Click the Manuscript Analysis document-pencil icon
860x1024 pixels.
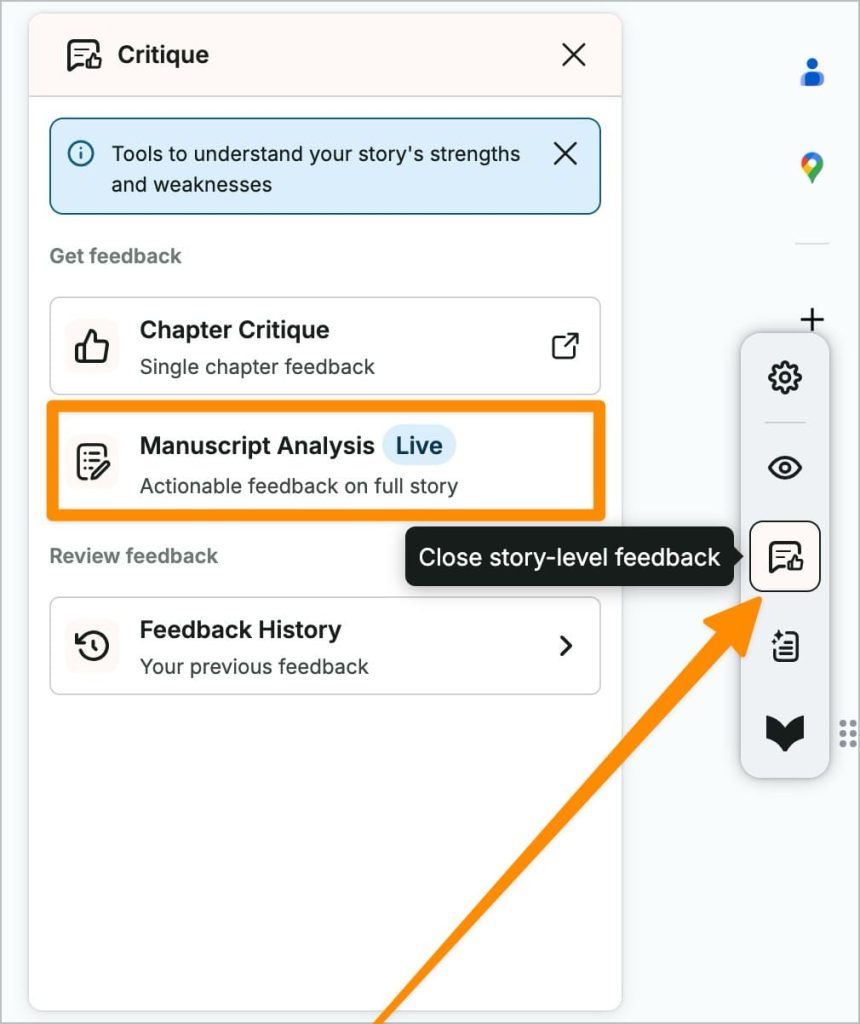click(93, 462)
